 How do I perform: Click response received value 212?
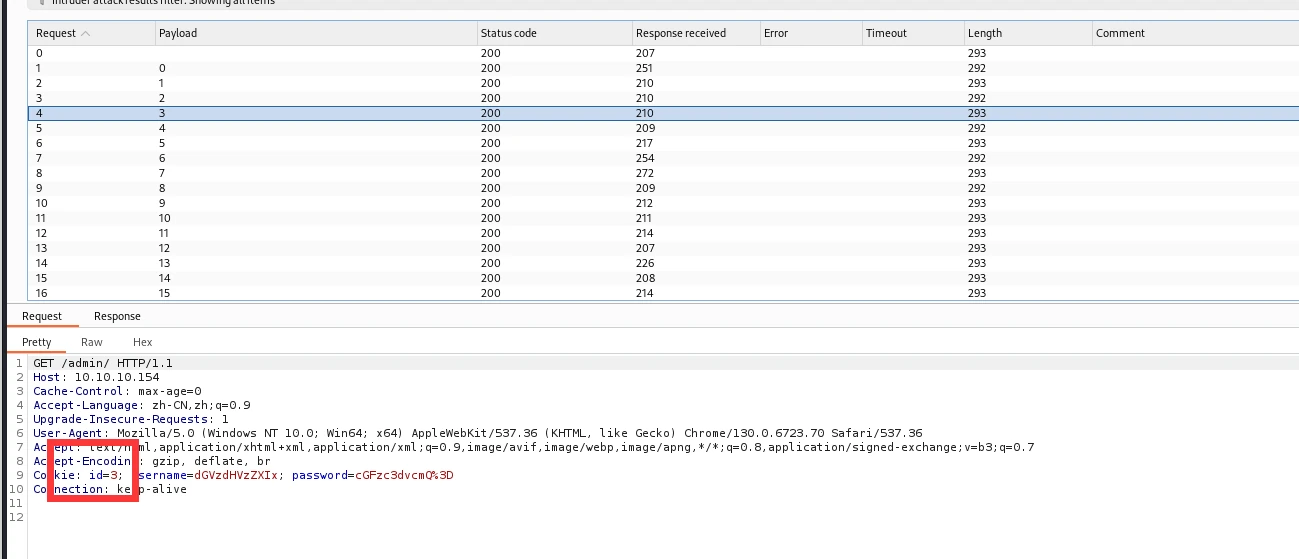[645, 203]
